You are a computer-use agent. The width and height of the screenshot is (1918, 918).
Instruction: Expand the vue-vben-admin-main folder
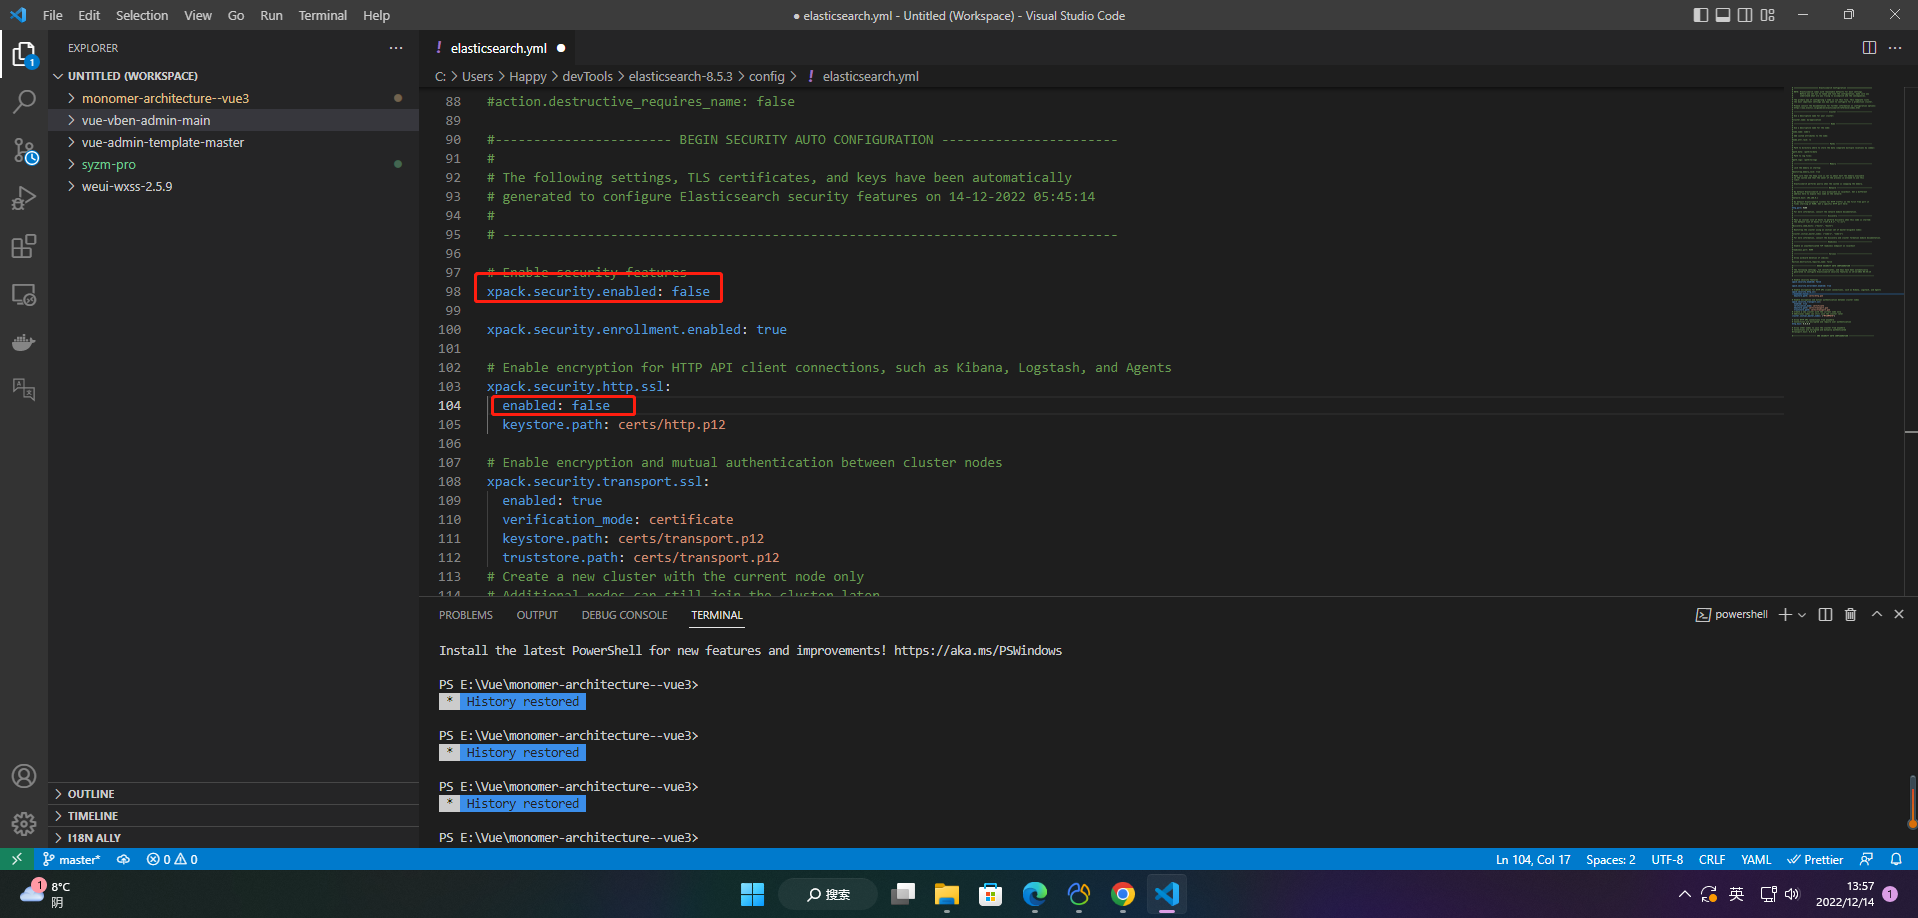233,120
